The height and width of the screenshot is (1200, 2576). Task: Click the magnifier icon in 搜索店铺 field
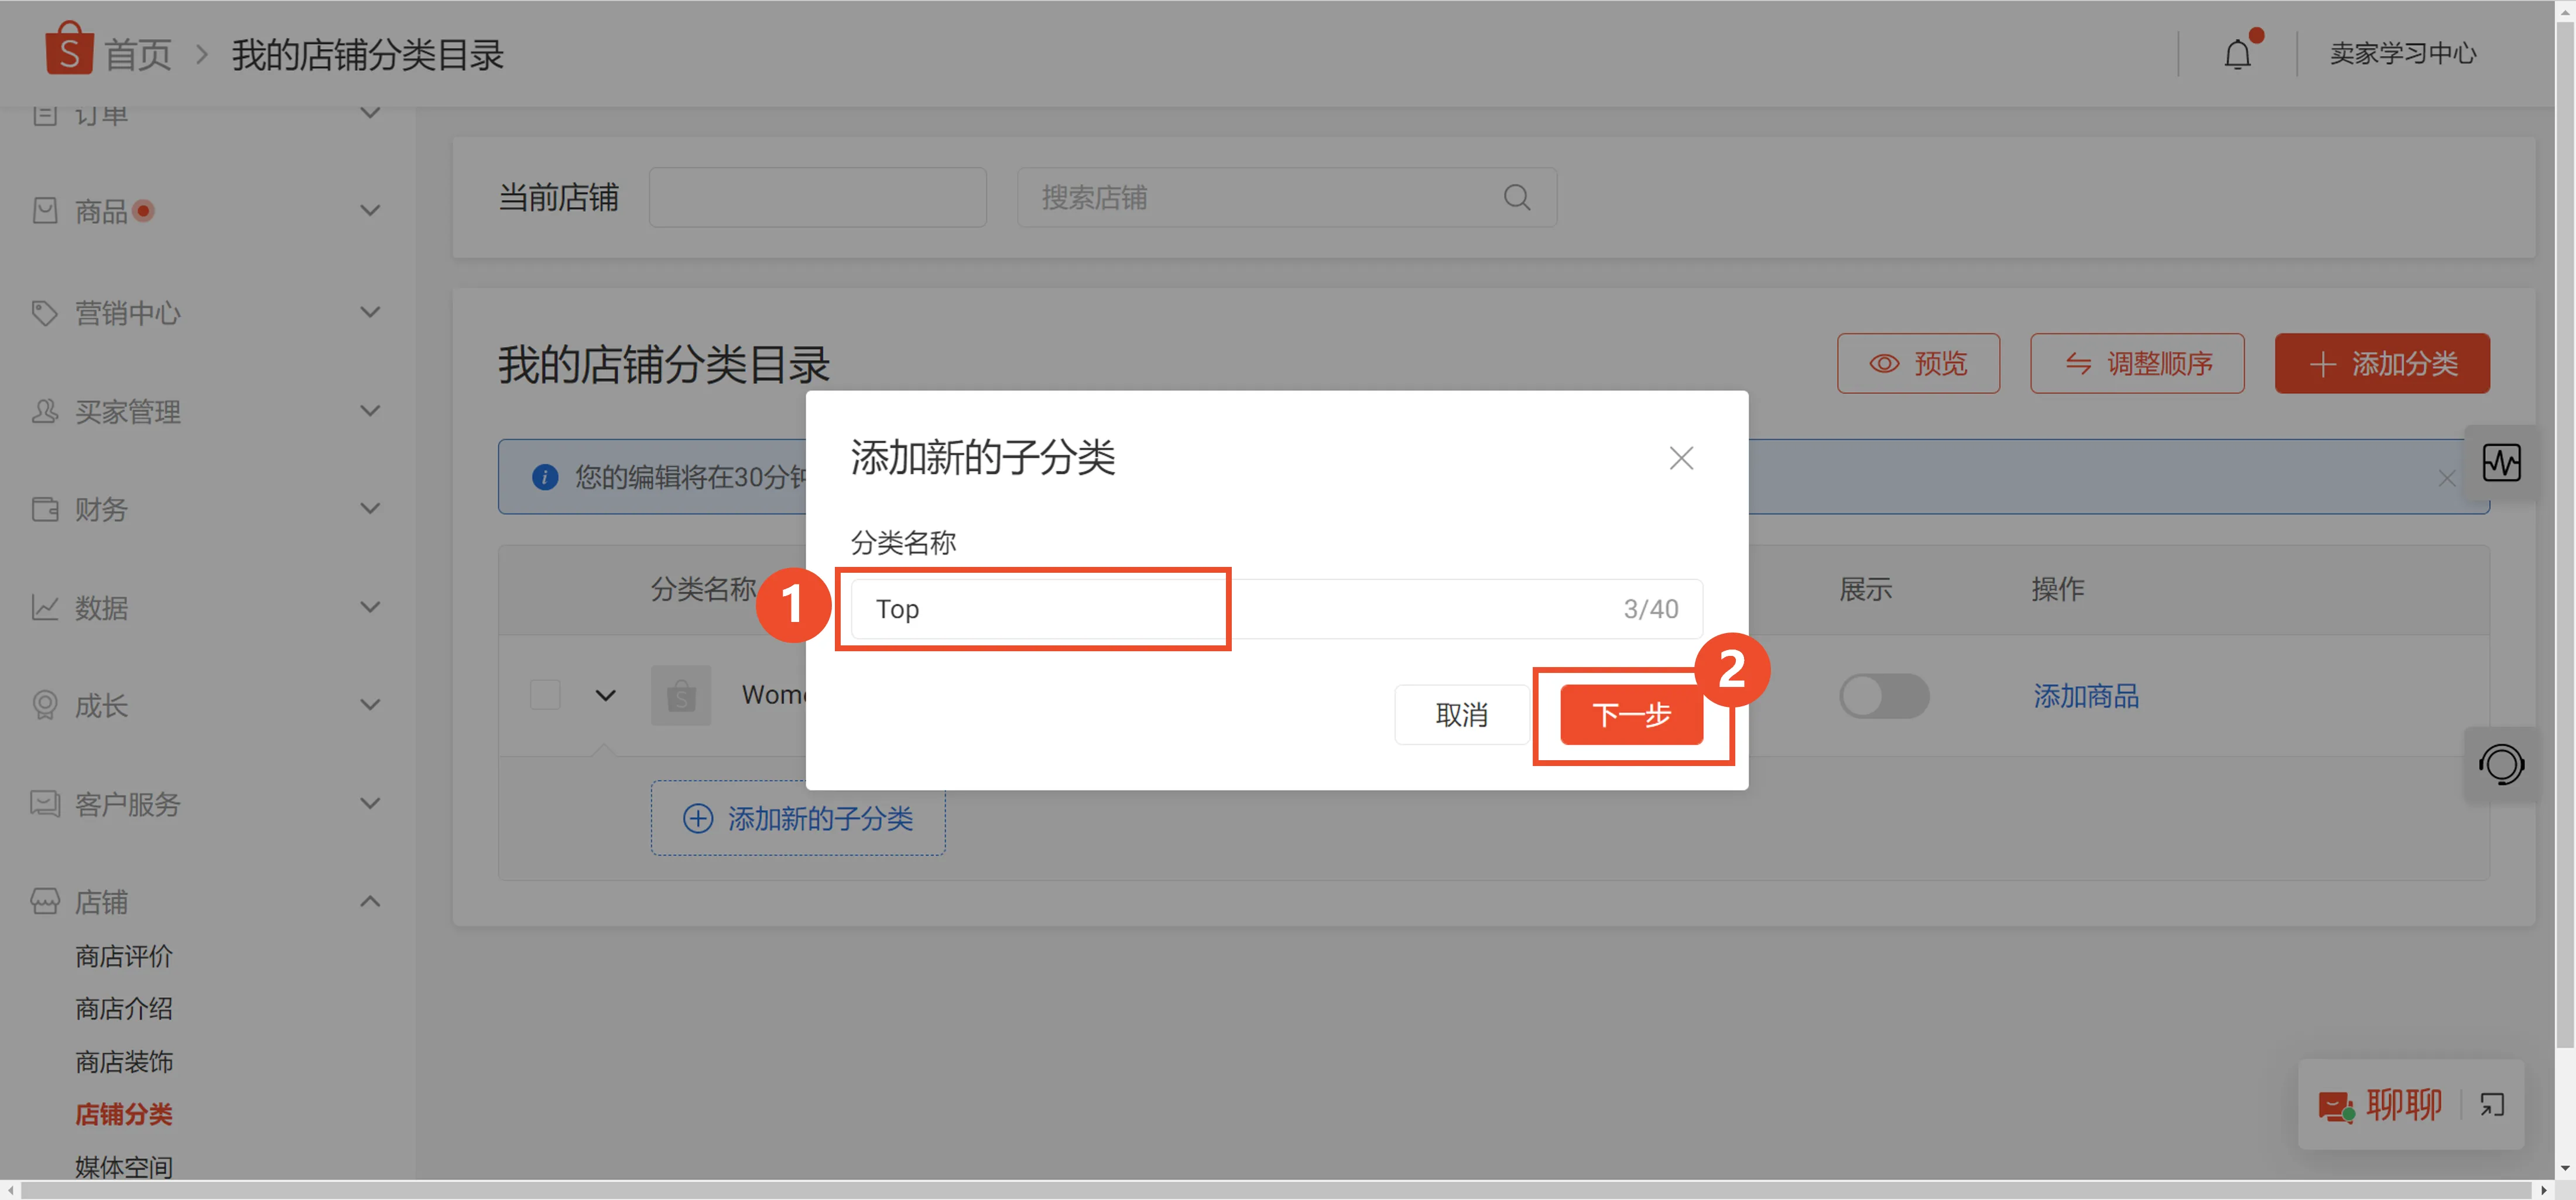1517,197
